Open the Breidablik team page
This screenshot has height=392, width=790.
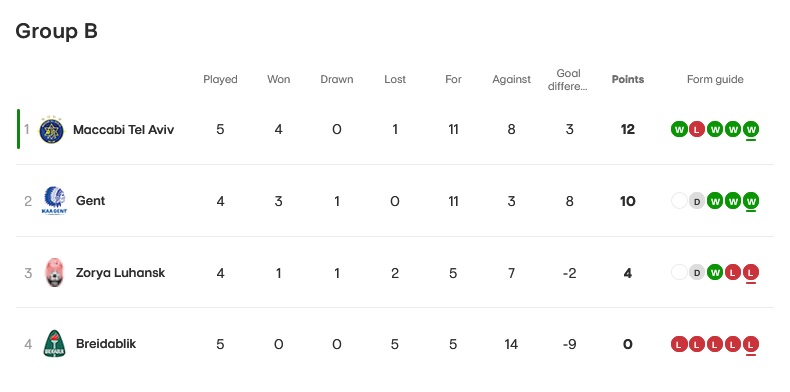click(106, 344)
